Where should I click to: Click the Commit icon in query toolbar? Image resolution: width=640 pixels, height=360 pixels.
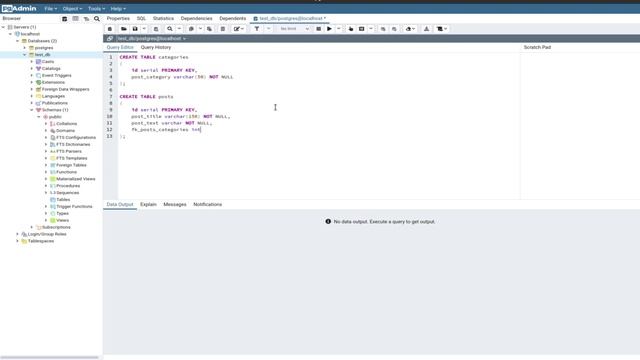click(x=383, y=29)
